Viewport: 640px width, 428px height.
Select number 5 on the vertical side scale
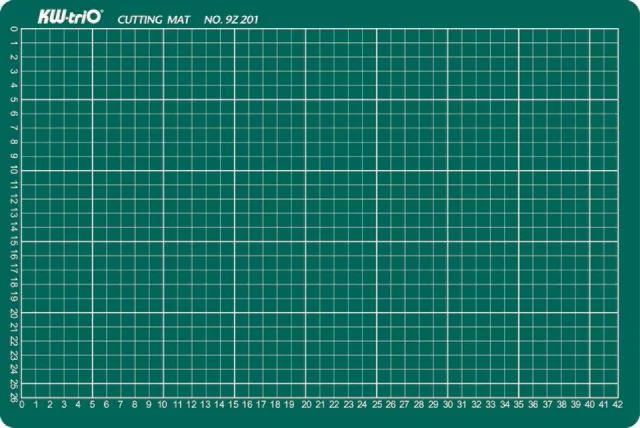(14, 100)
